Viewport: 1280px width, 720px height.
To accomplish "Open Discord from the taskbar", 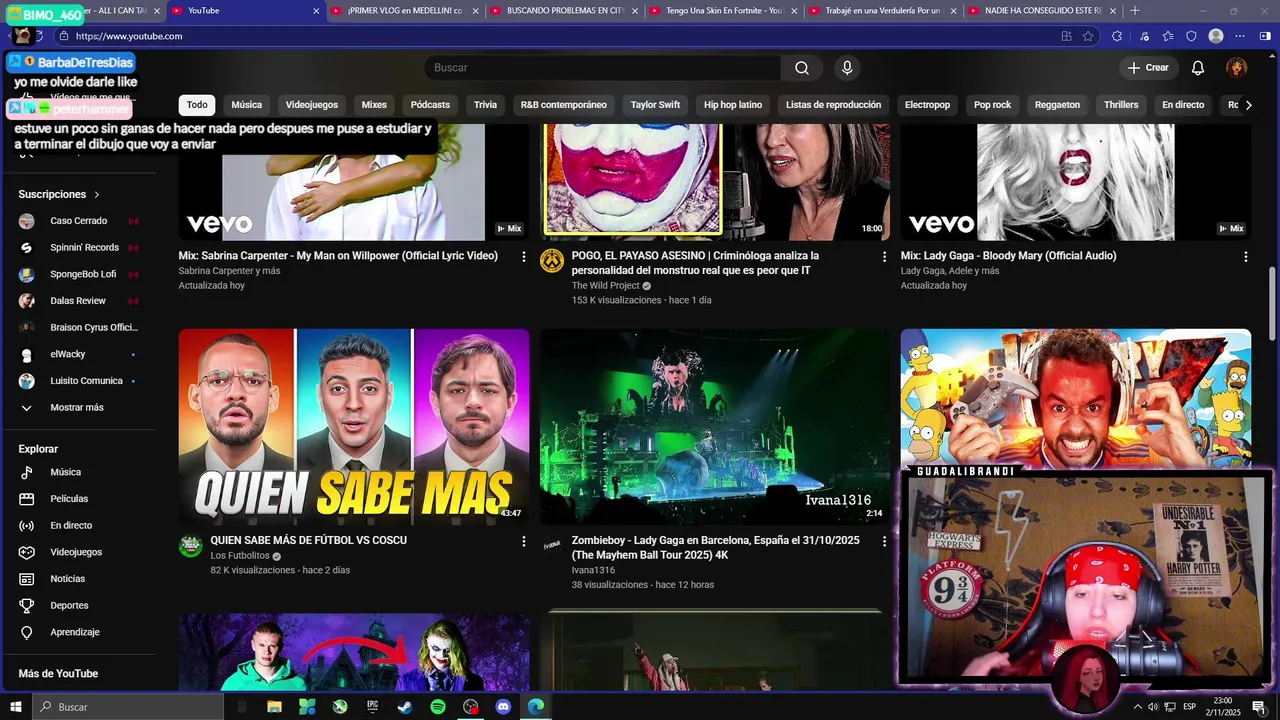I will click(x=503, y=707).
